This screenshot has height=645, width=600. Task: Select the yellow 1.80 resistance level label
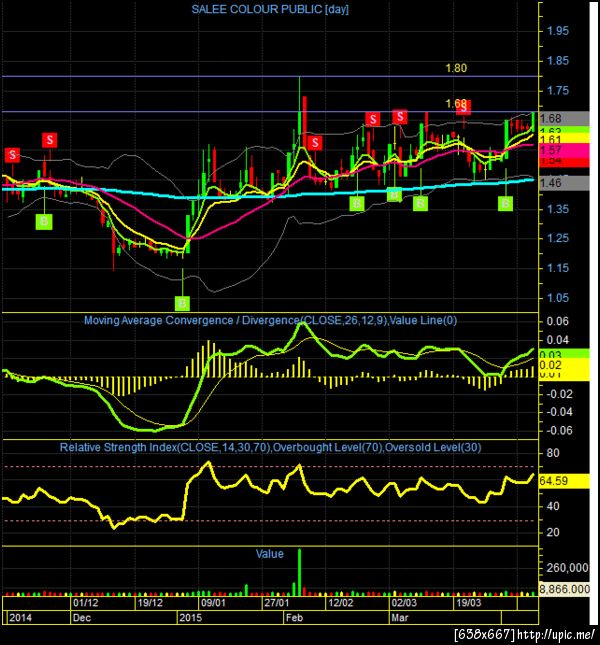point(456,68)
